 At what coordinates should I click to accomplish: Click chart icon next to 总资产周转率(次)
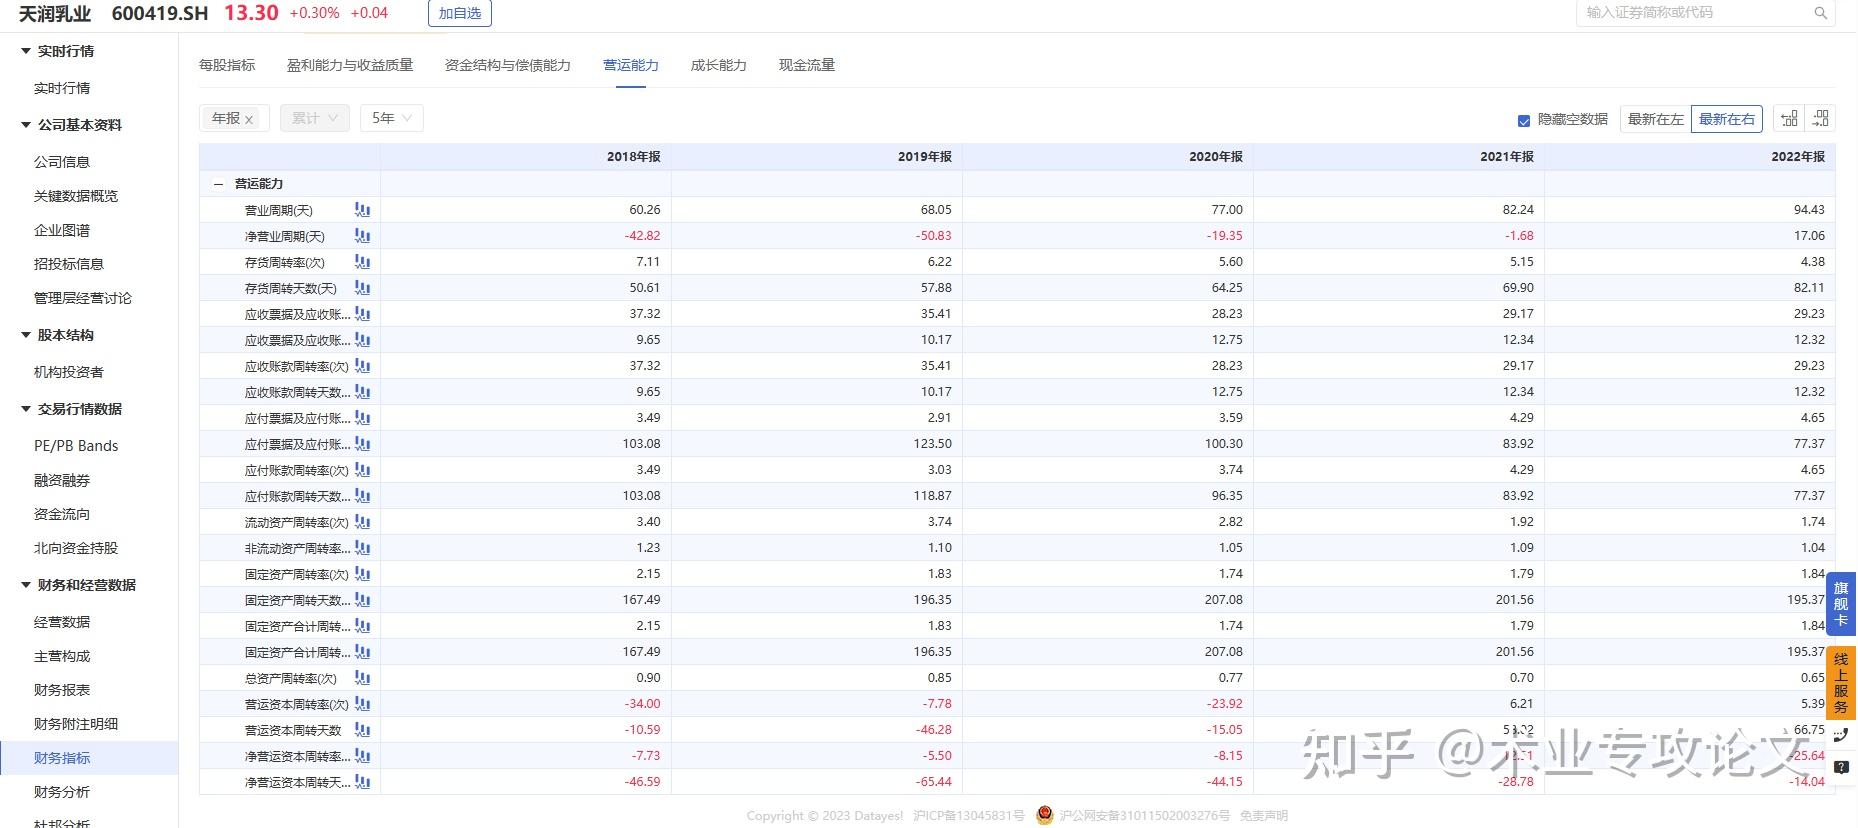(x=362, y=678)
